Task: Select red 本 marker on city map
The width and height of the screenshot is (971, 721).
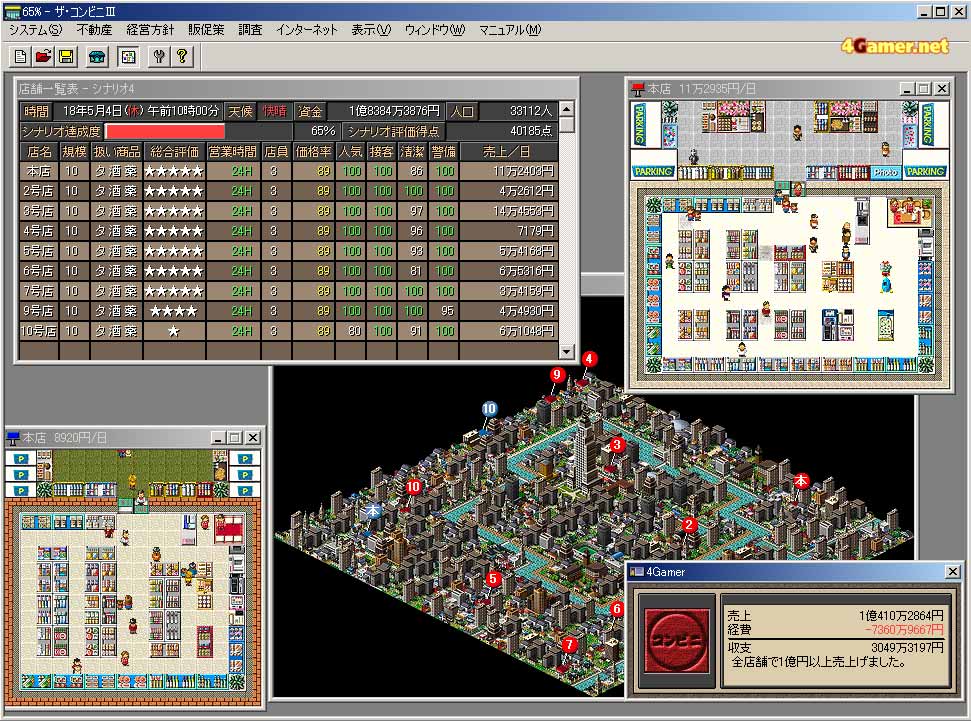Action: [801, 480]
